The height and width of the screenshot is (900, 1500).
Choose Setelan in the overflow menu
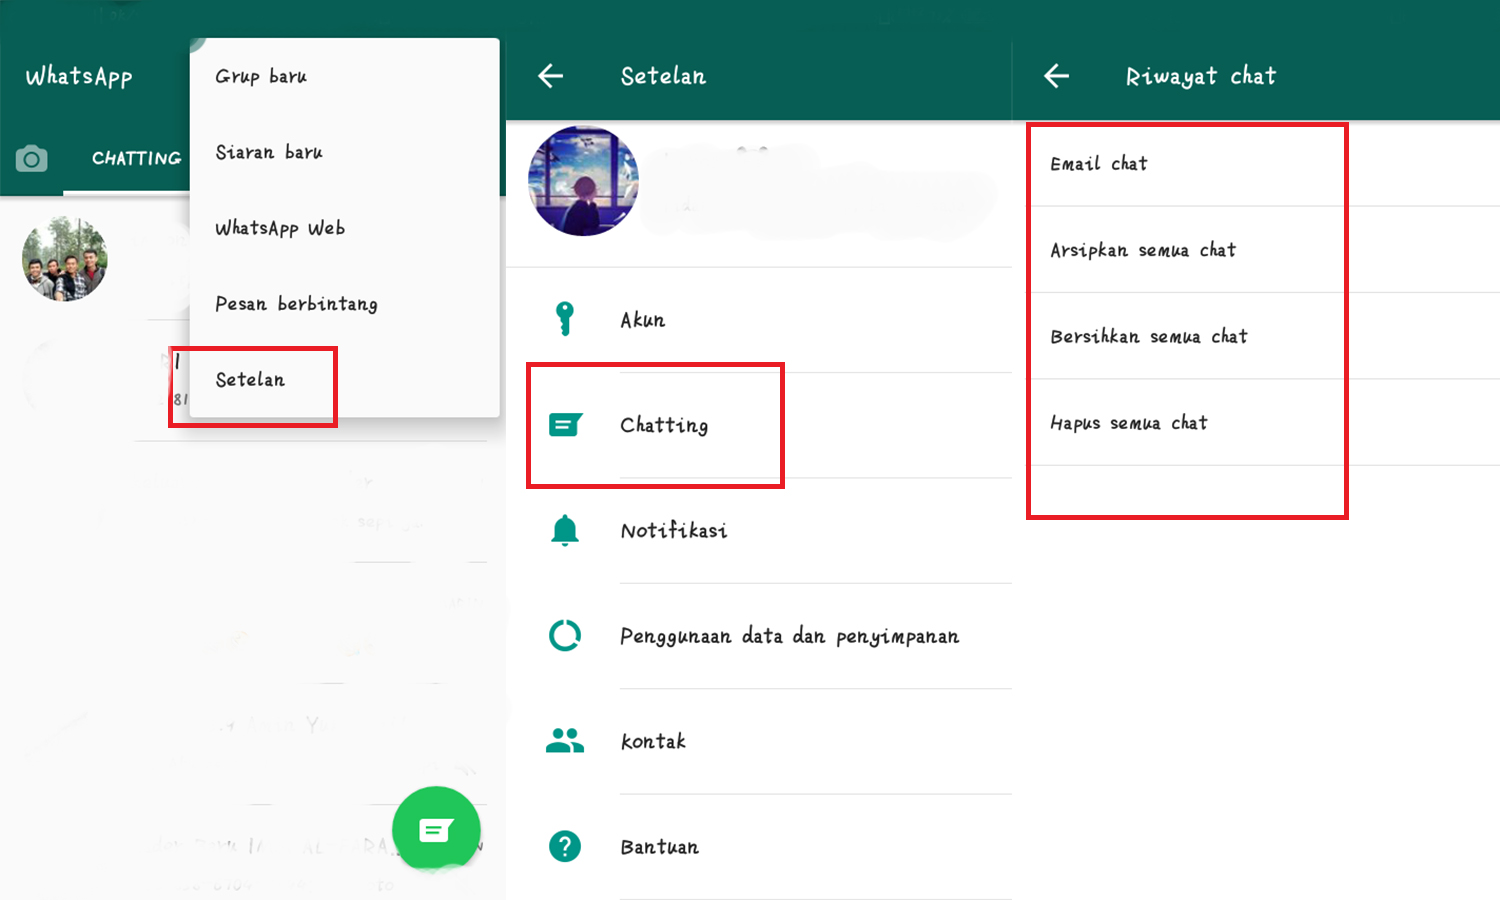click(345, 380)
